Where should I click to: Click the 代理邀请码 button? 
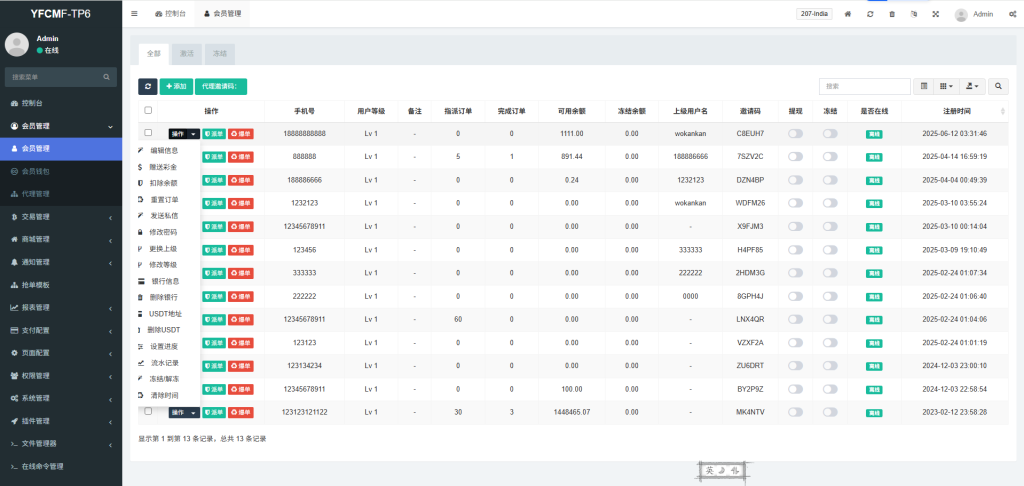click(220, 87)
